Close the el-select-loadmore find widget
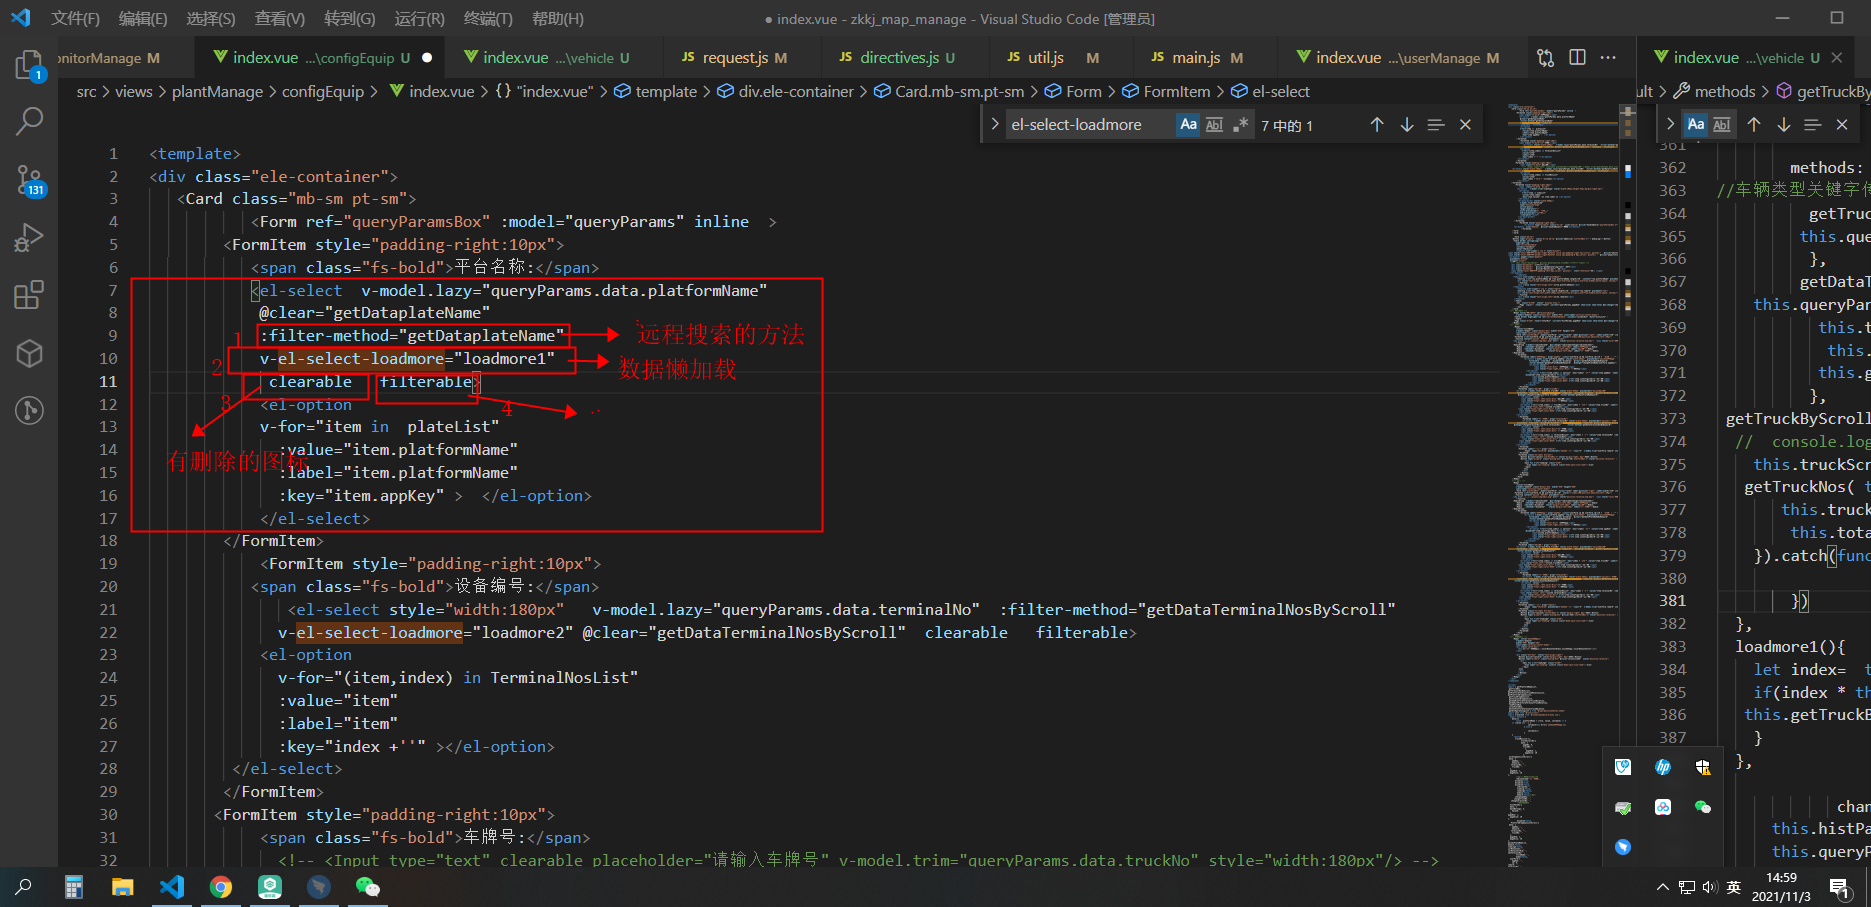Screen dimensions: 1871x907 [1465, 124]
